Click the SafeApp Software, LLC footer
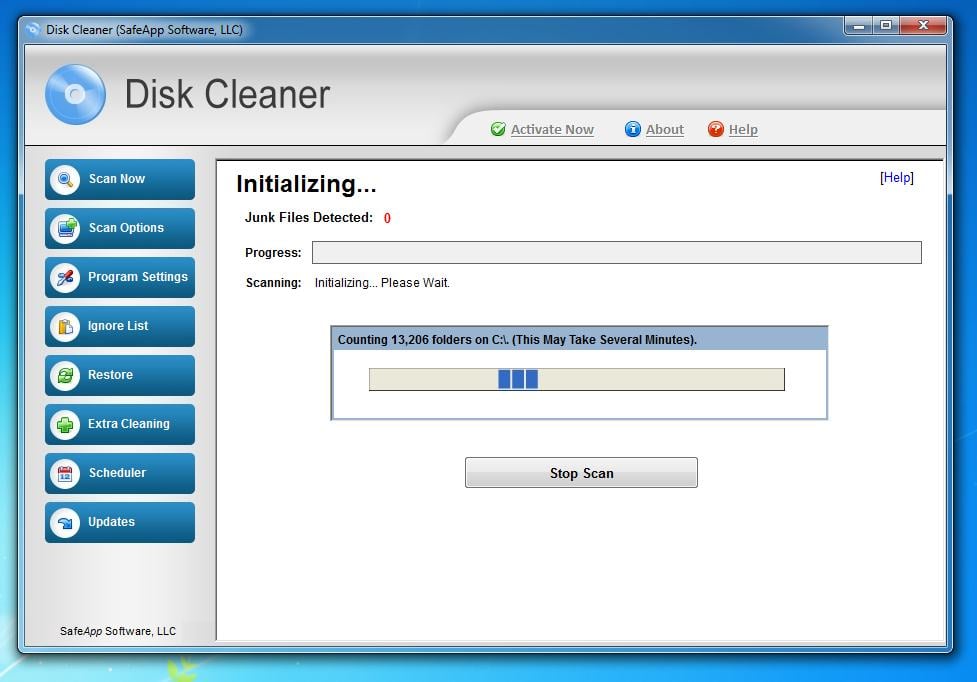Viewport: 977px width, 682px height. click(x=118, y=631)
